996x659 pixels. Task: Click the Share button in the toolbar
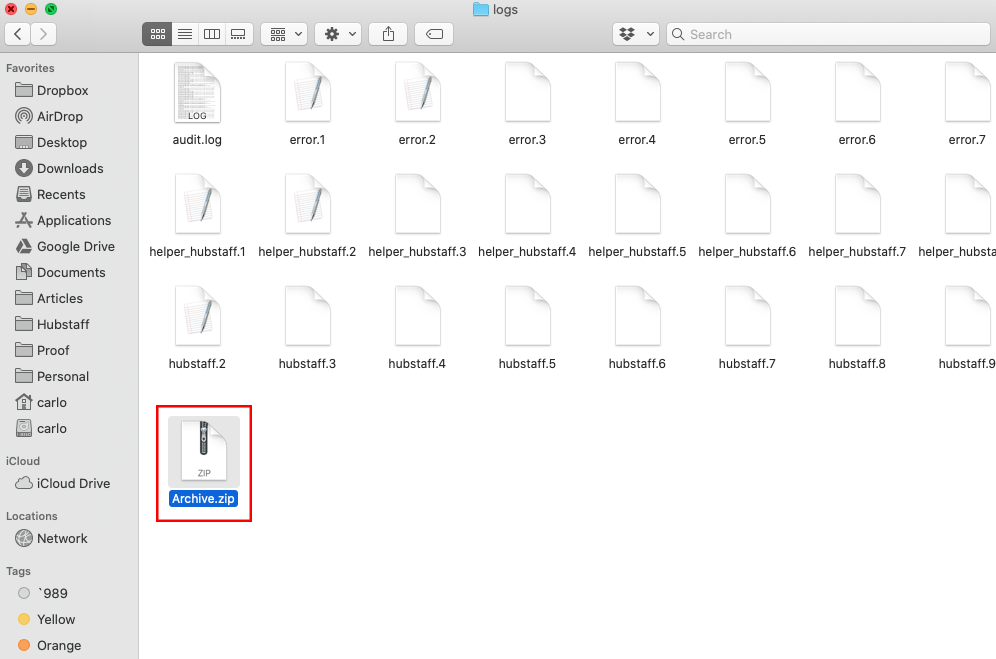(388, 34)
